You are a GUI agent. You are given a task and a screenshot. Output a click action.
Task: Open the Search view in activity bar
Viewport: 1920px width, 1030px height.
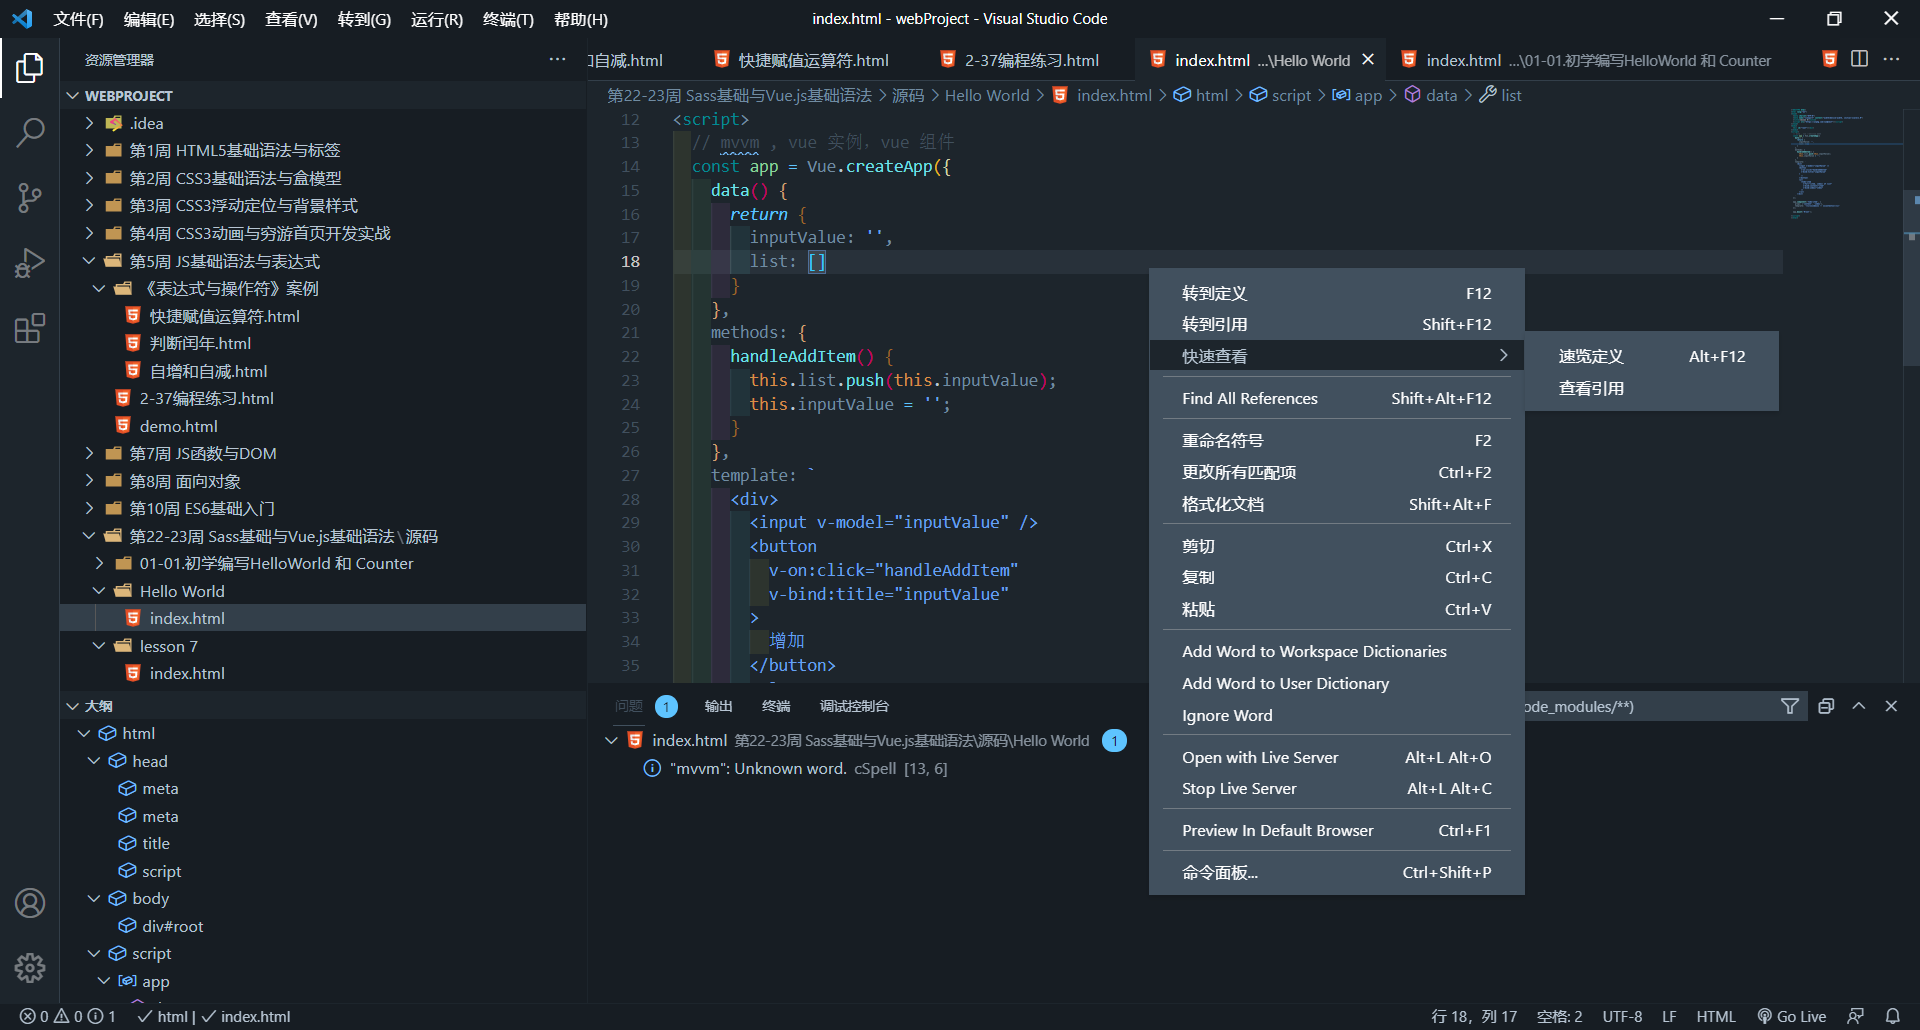coord(30,133)
